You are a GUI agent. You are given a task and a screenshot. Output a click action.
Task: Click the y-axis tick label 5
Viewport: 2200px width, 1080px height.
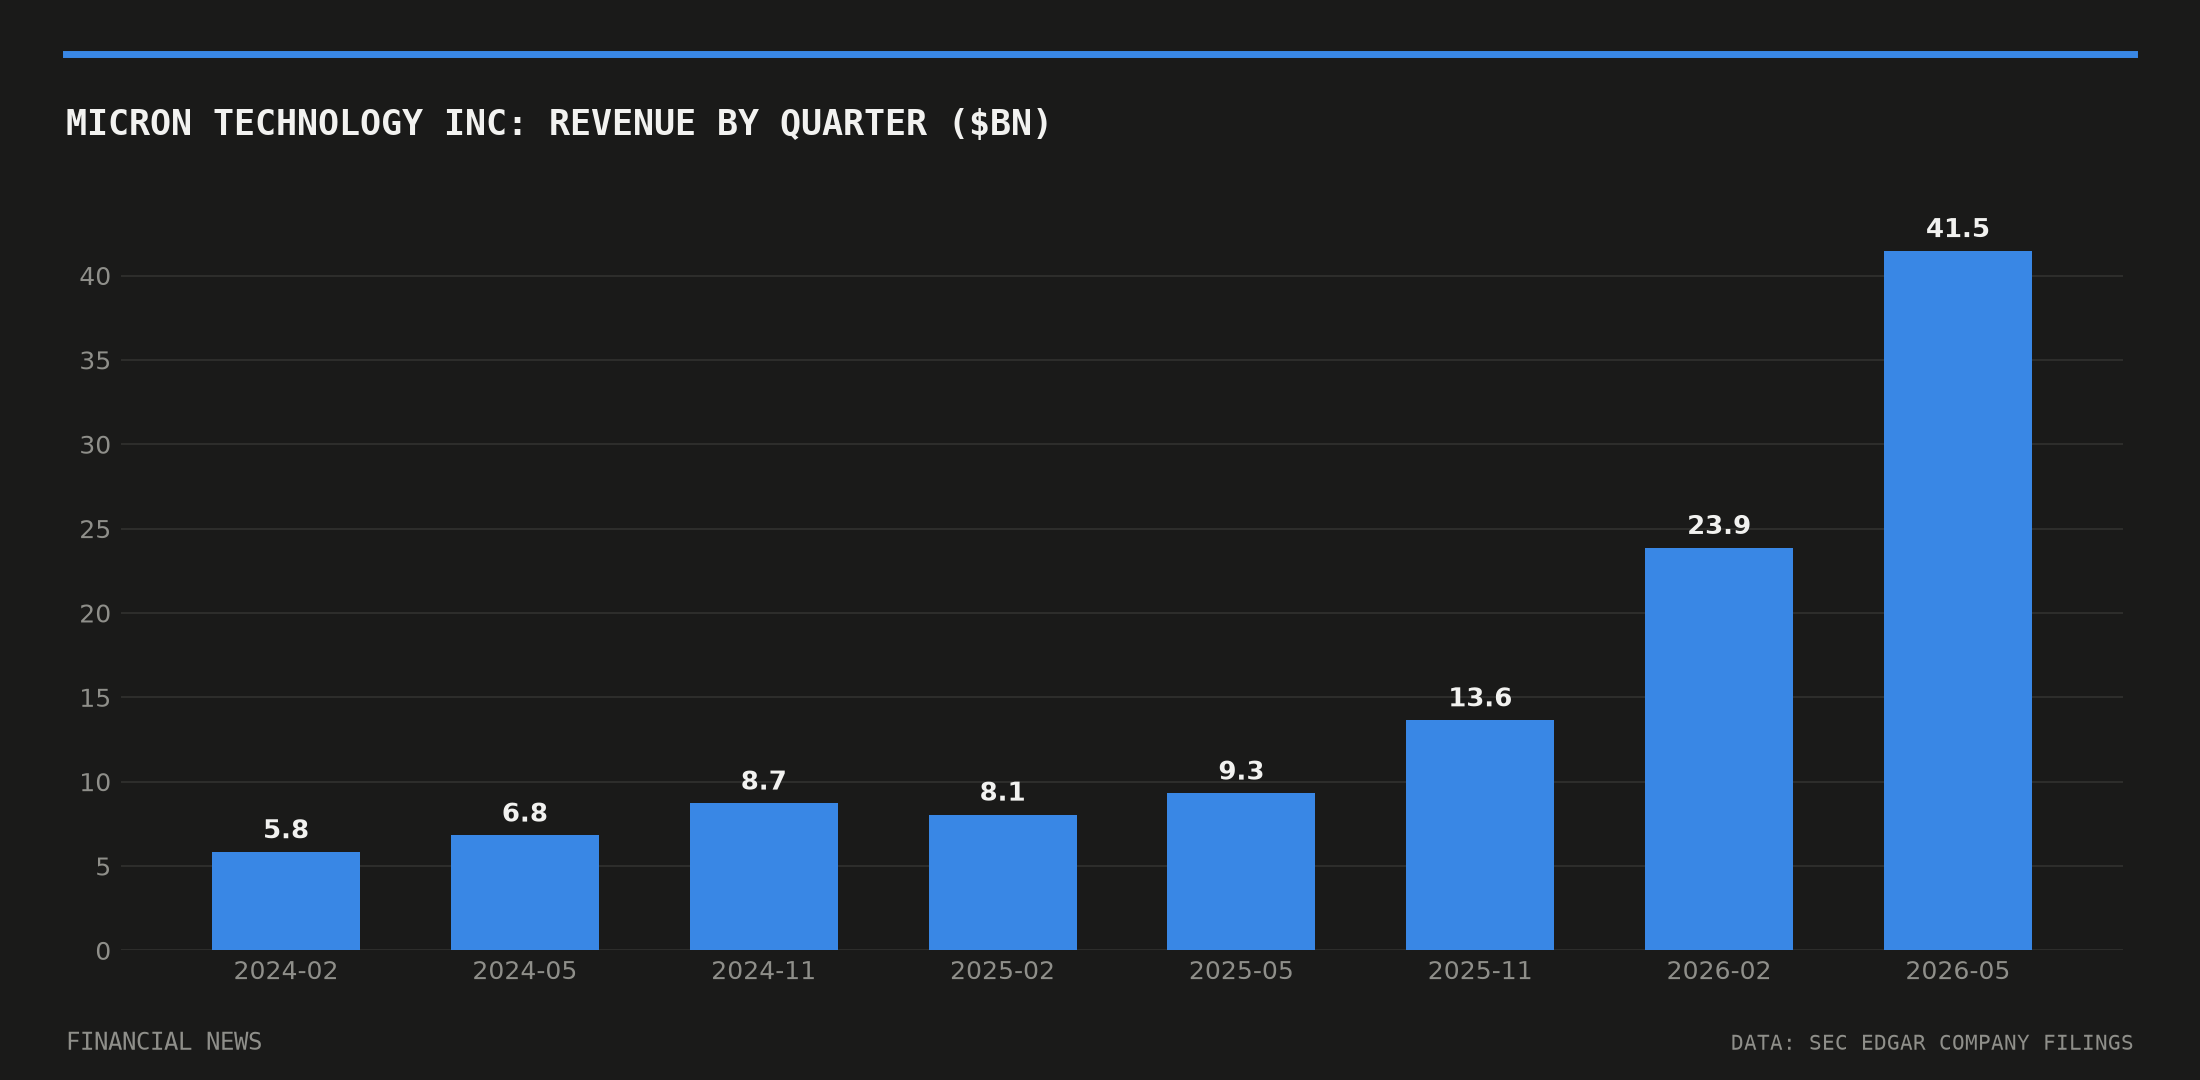[103, 867]
